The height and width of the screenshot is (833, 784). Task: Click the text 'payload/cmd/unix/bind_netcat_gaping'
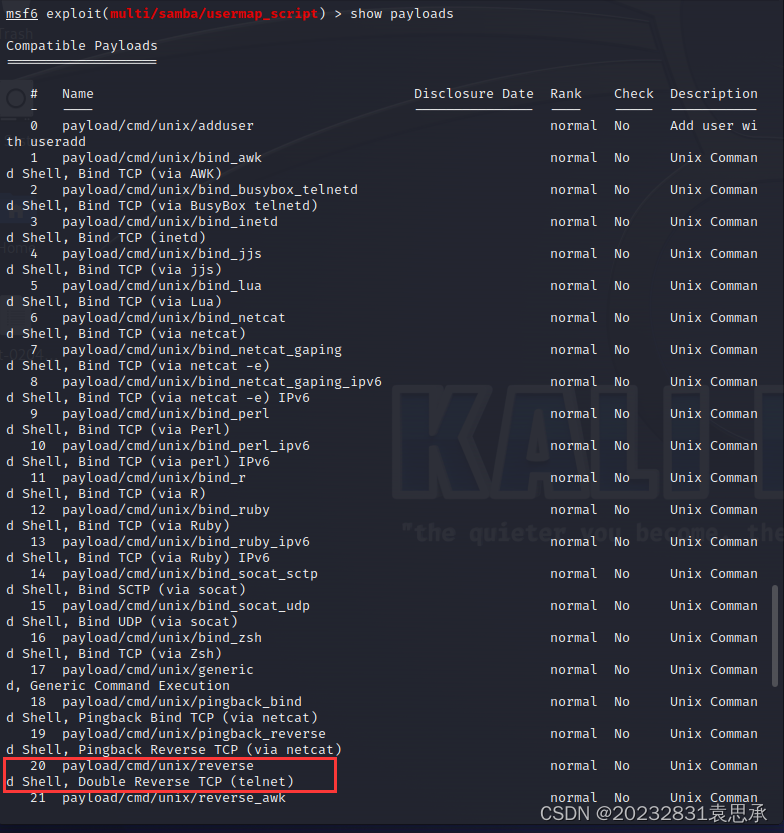(201, 350)
